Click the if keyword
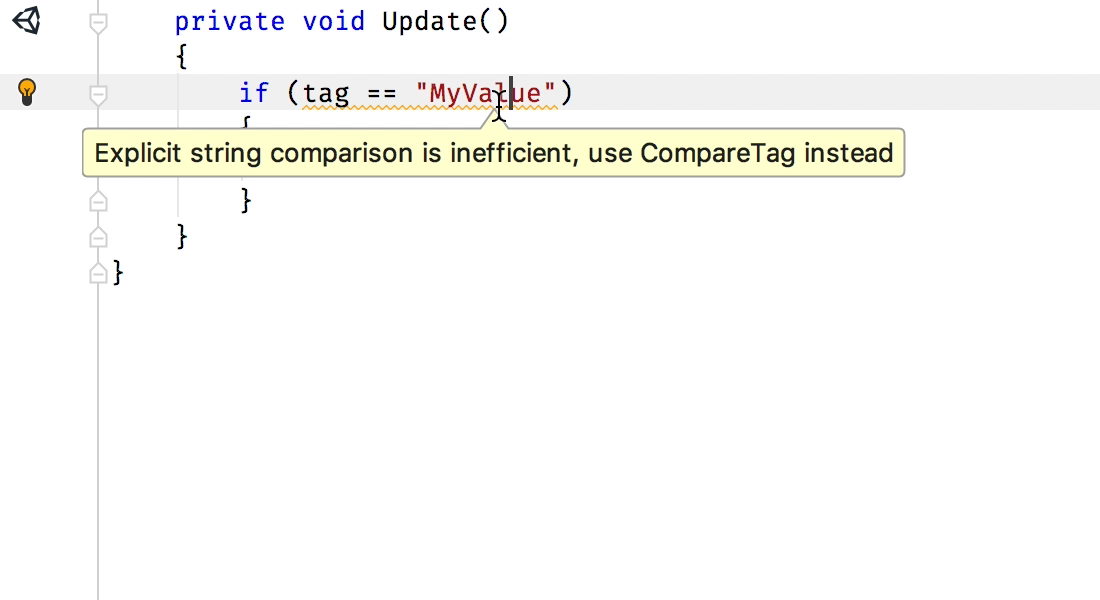The height and width of the screenshot is (600, 1100). (254, 93)
